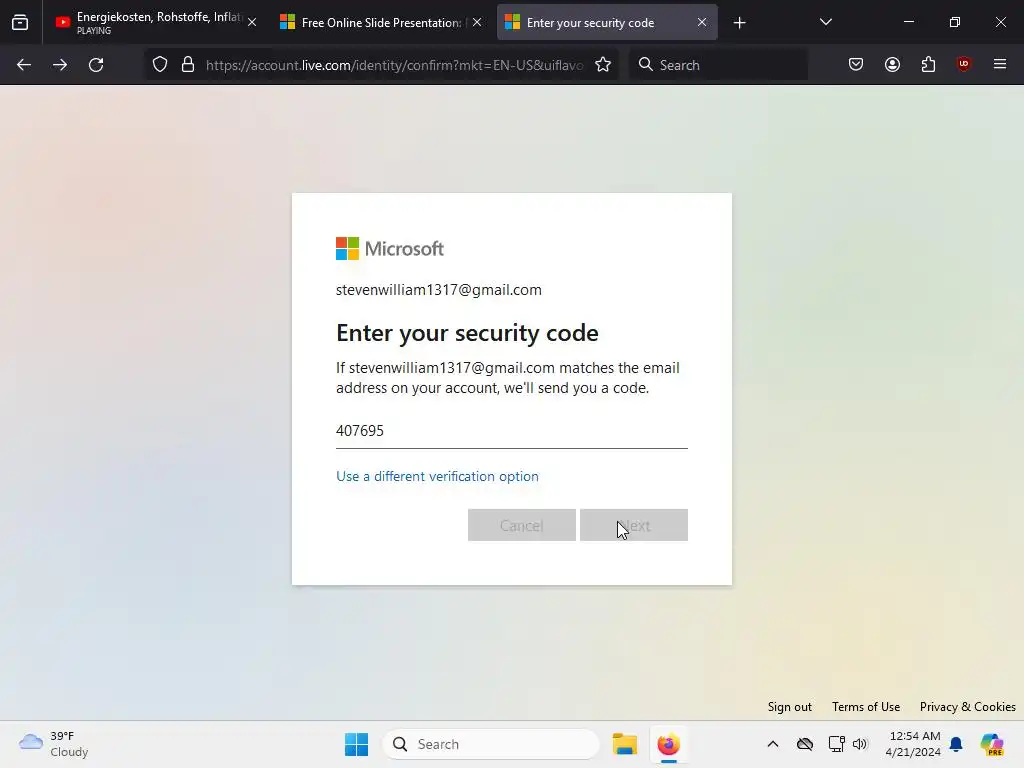Click Use a different verification option
1024x768 pixels.
pos(437,476)
